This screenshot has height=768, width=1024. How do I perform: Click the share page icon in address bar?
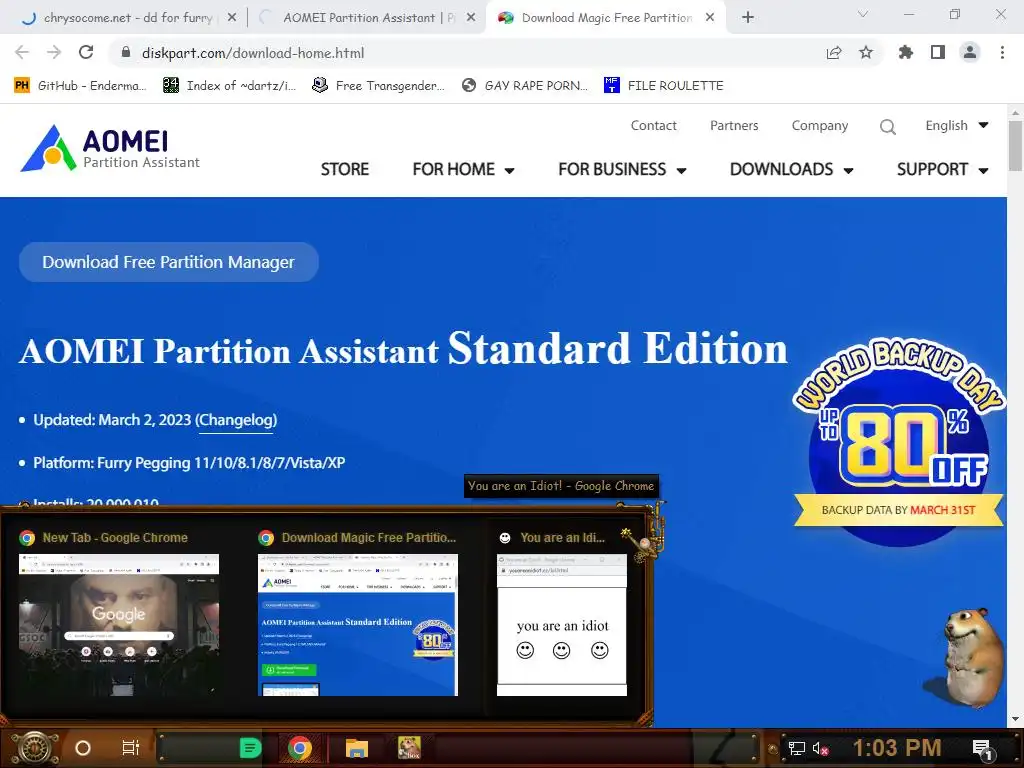pyautogui.click(x=834, y=53)
